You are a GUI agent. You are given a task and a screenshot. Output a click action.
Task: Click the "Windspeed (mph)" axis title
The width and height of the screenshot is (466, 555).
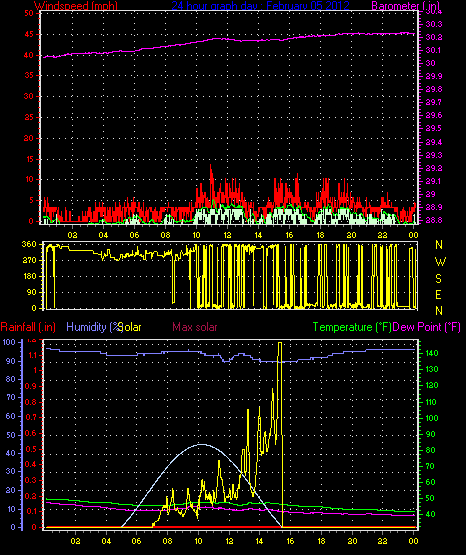coord(76,5)
